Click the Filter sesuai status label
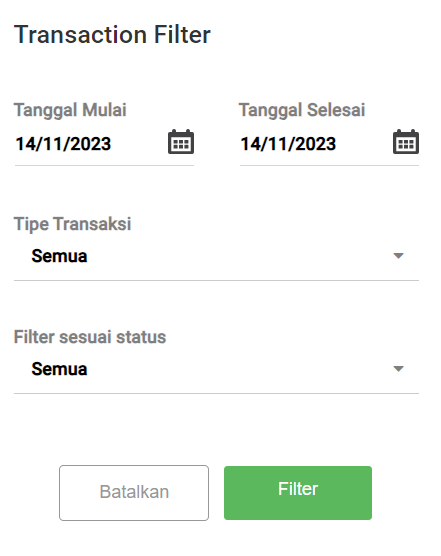This screenshot has width=441, height=556. [x=90, y=337]
